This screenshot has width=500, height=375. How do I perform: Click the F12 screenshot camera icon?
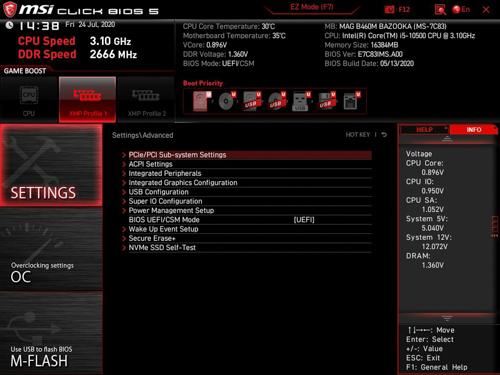389,9
